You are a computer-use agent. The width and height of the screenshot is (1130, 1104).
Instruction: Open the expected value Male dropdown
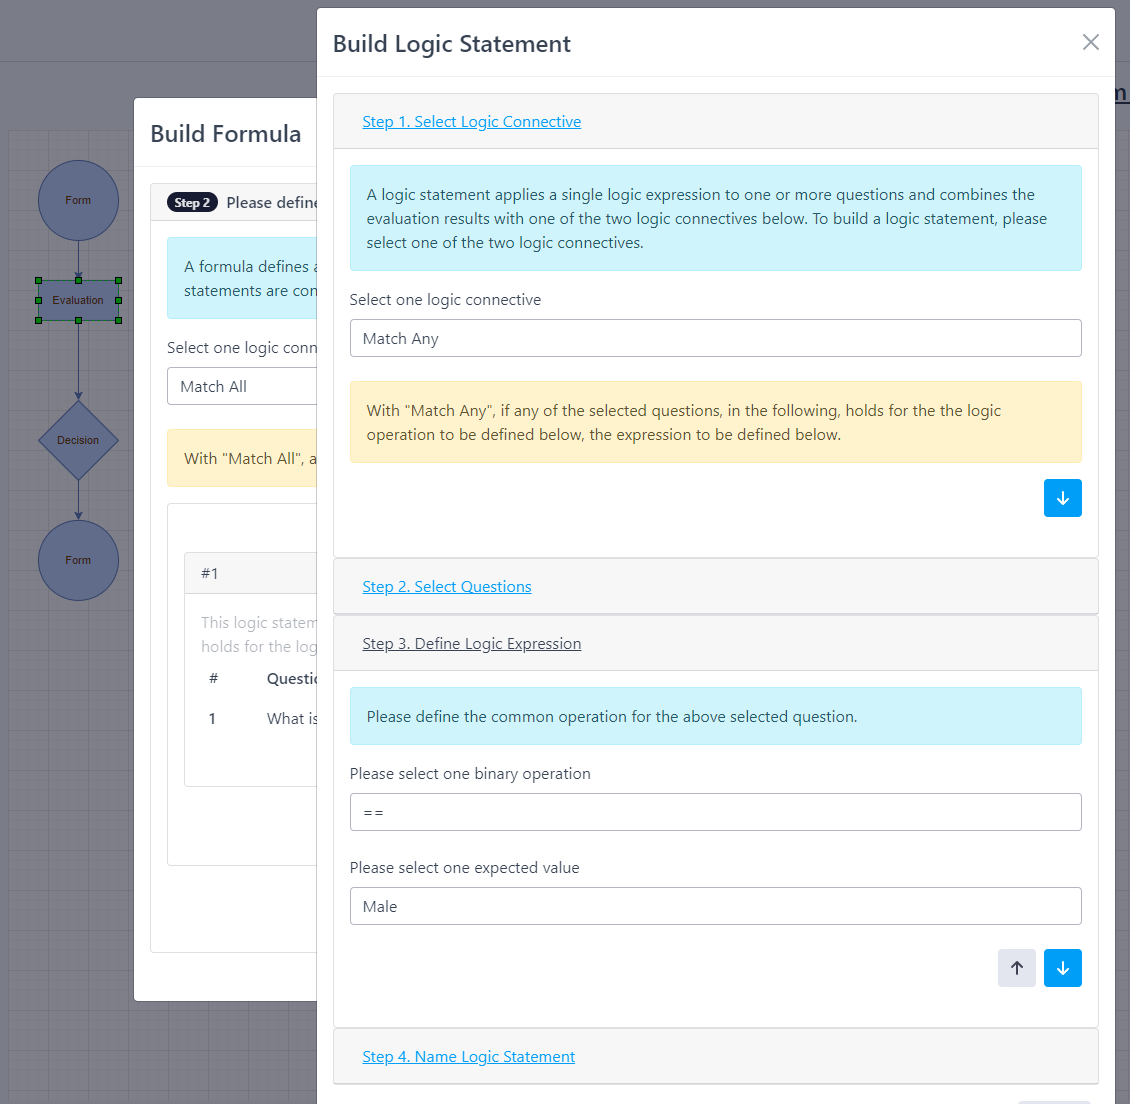point(715,906)
